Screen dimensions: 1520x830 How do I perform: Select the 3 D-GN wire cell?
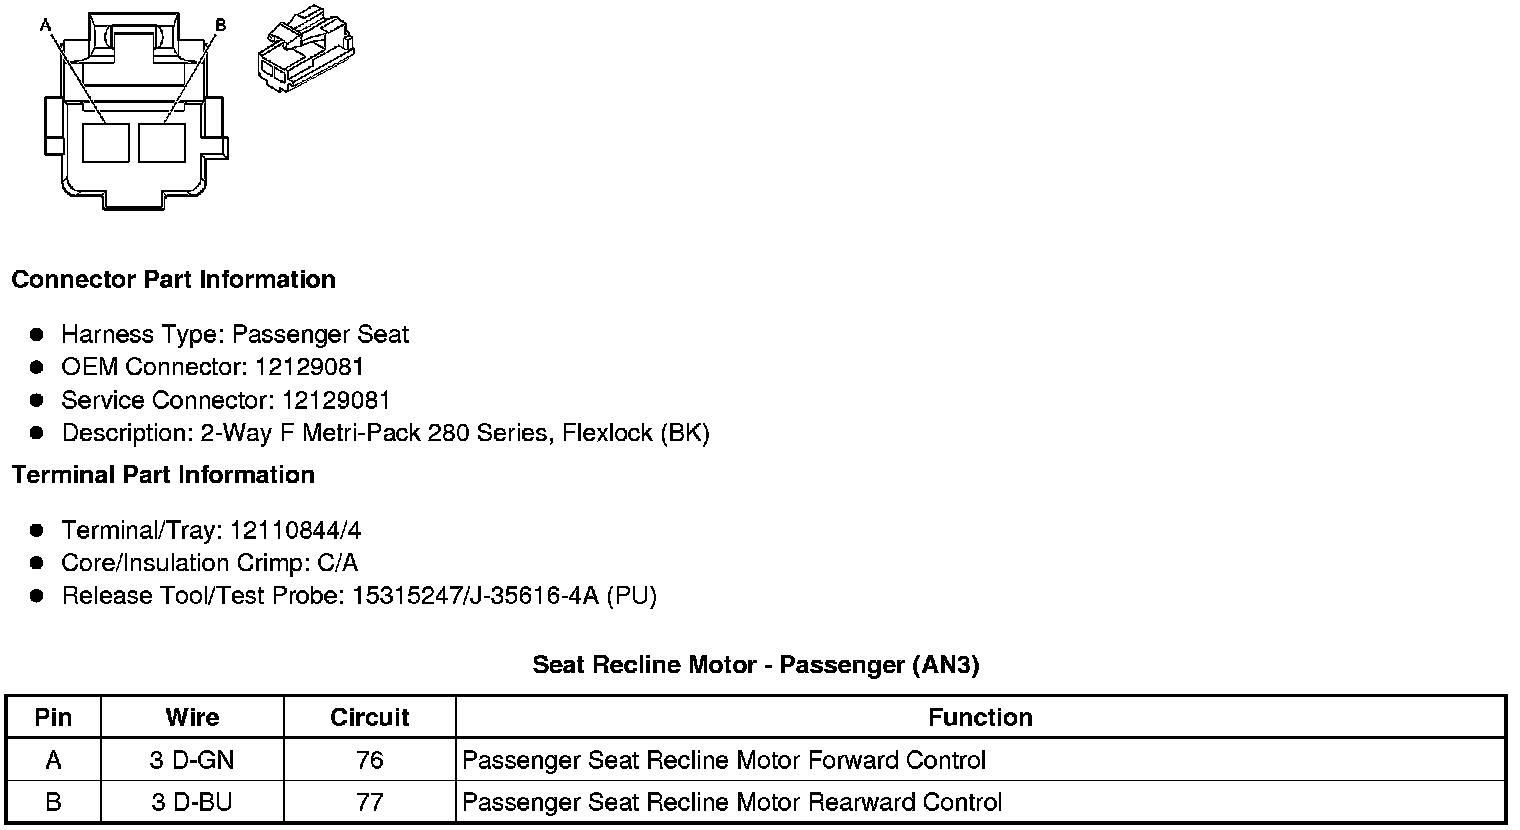pos(192,760)
